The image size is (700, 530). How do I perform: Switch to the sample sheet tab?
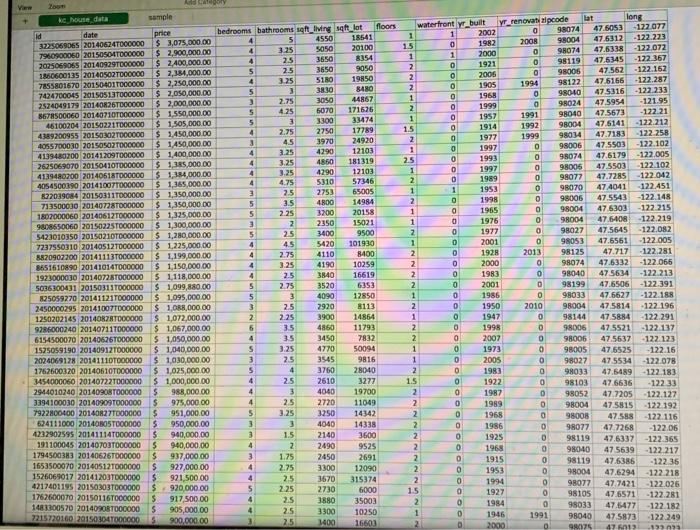(x=160, y=17)
